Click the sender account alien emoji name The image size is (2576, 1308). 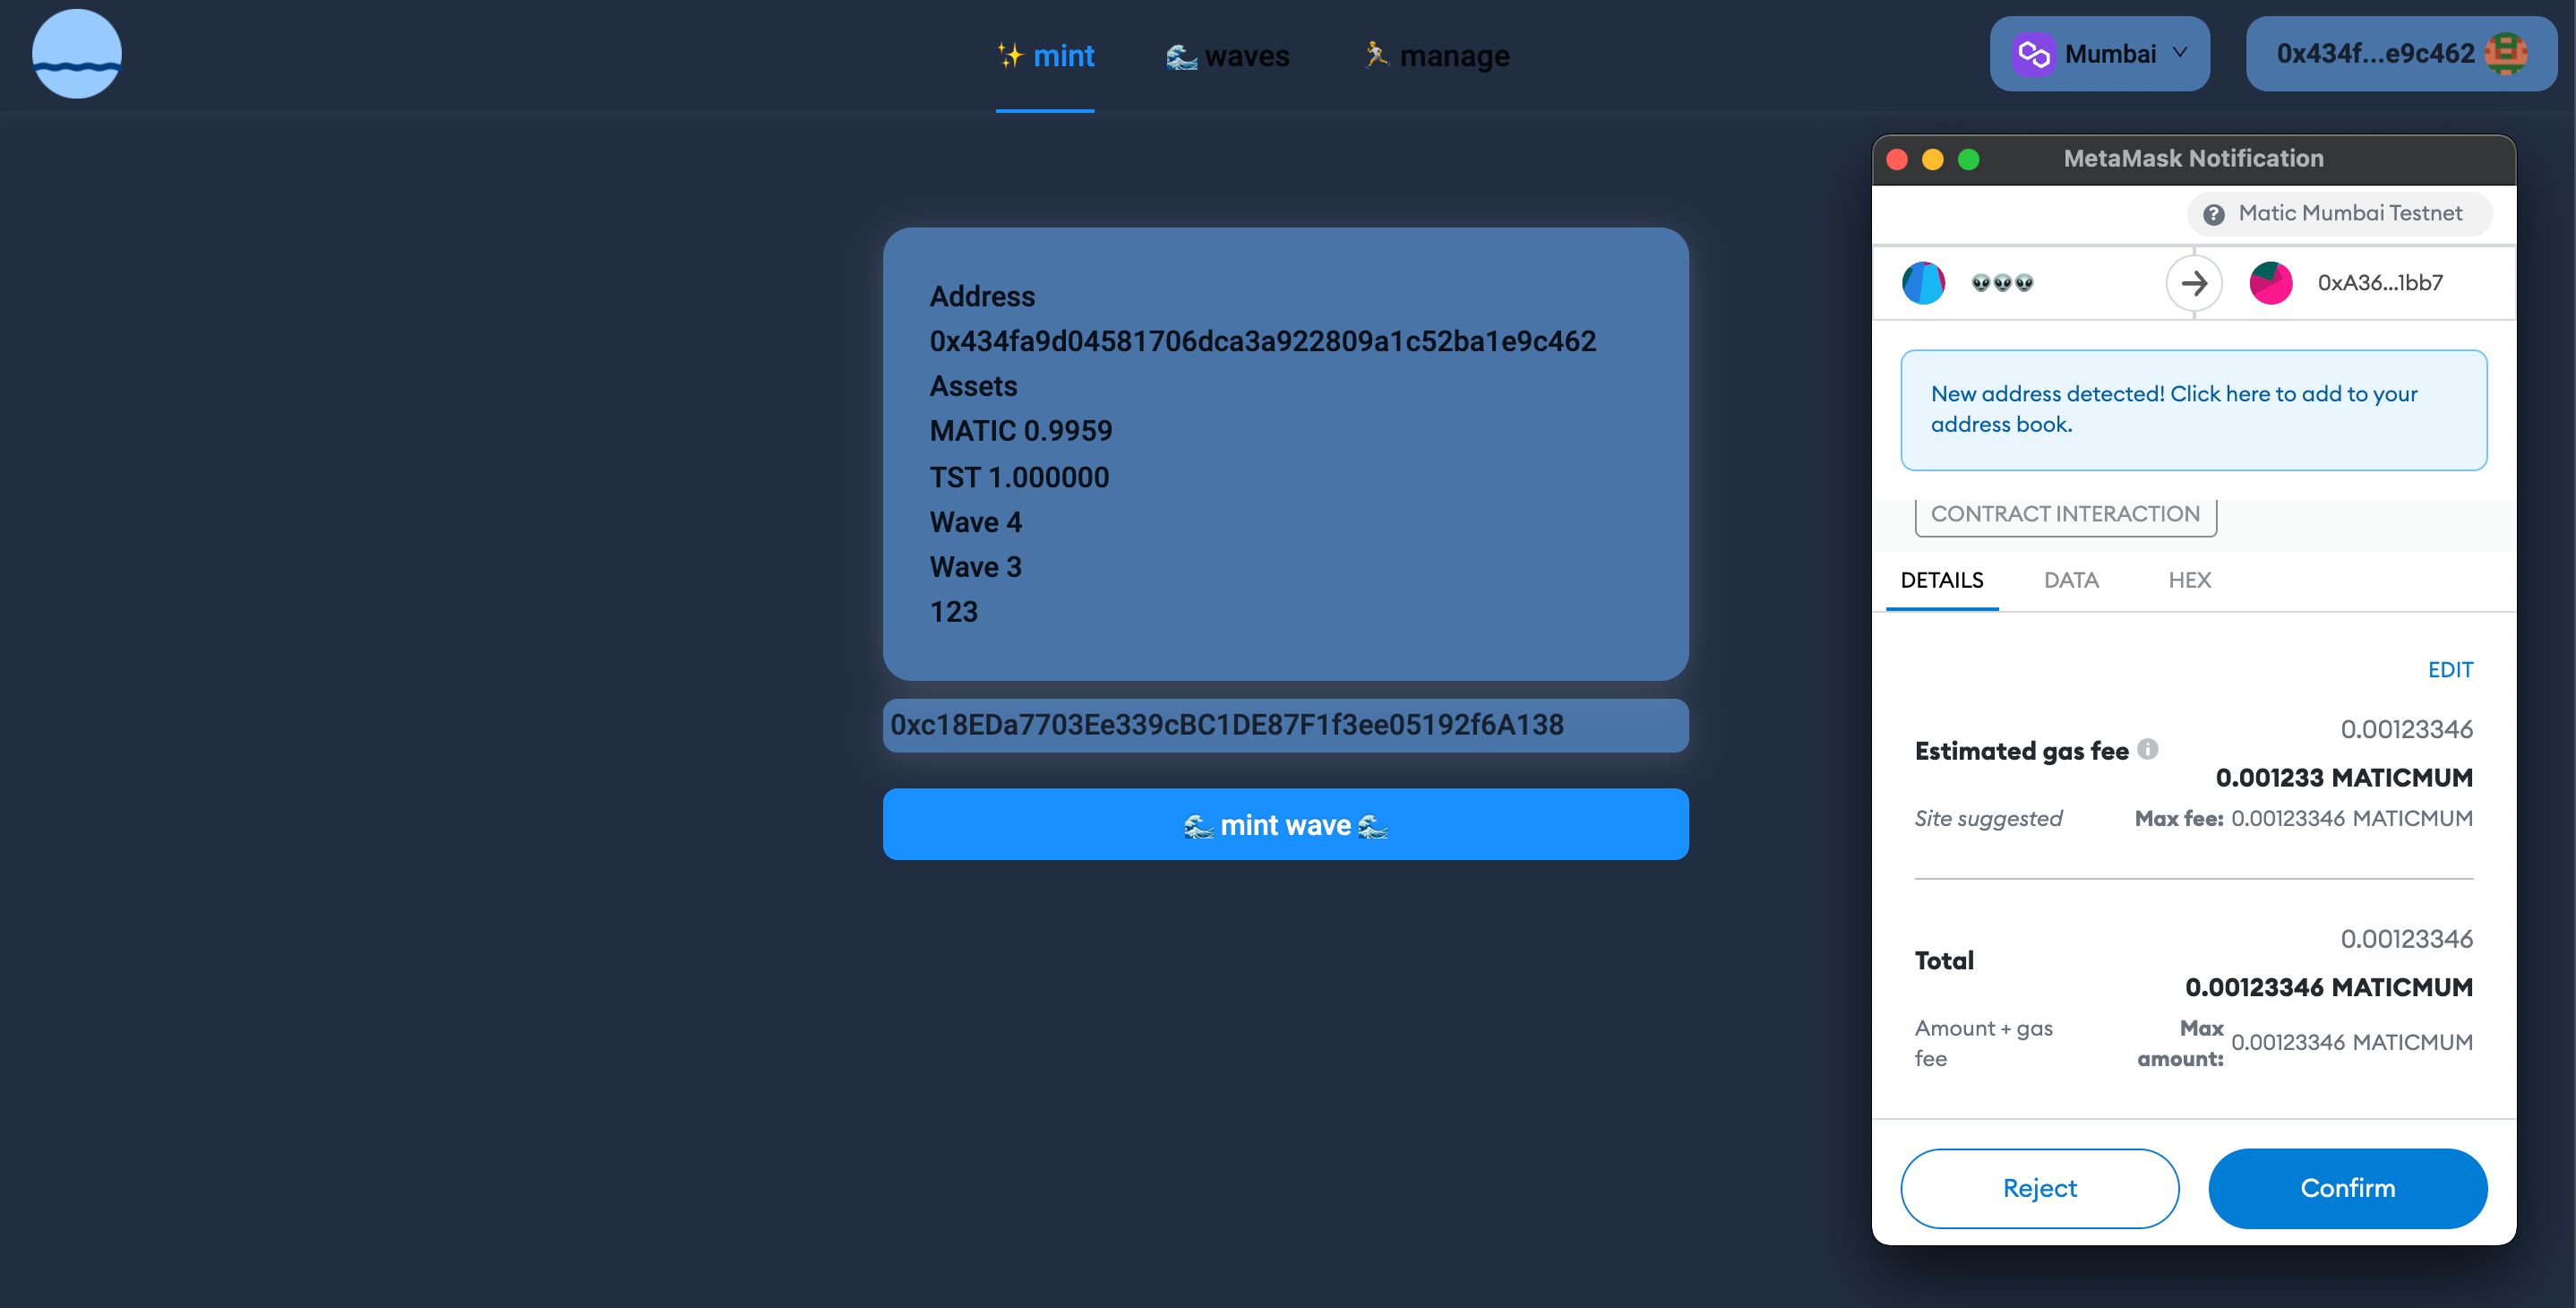2002,283
